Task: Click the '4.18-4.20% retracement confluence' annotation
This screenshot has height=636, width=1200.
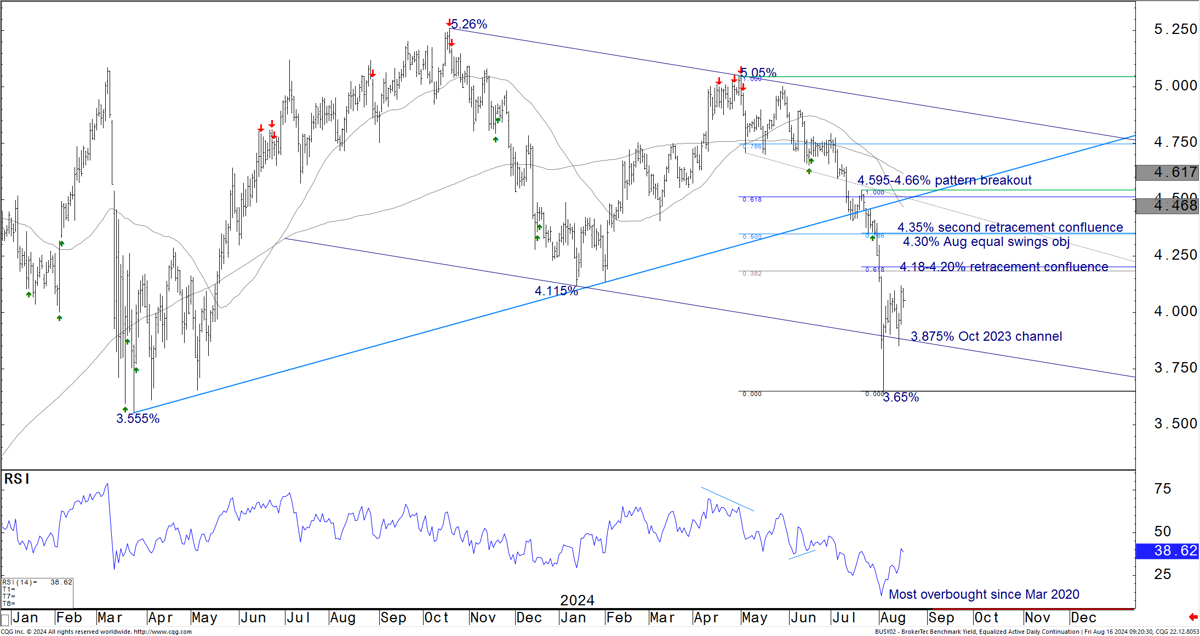Action: 1003,267
